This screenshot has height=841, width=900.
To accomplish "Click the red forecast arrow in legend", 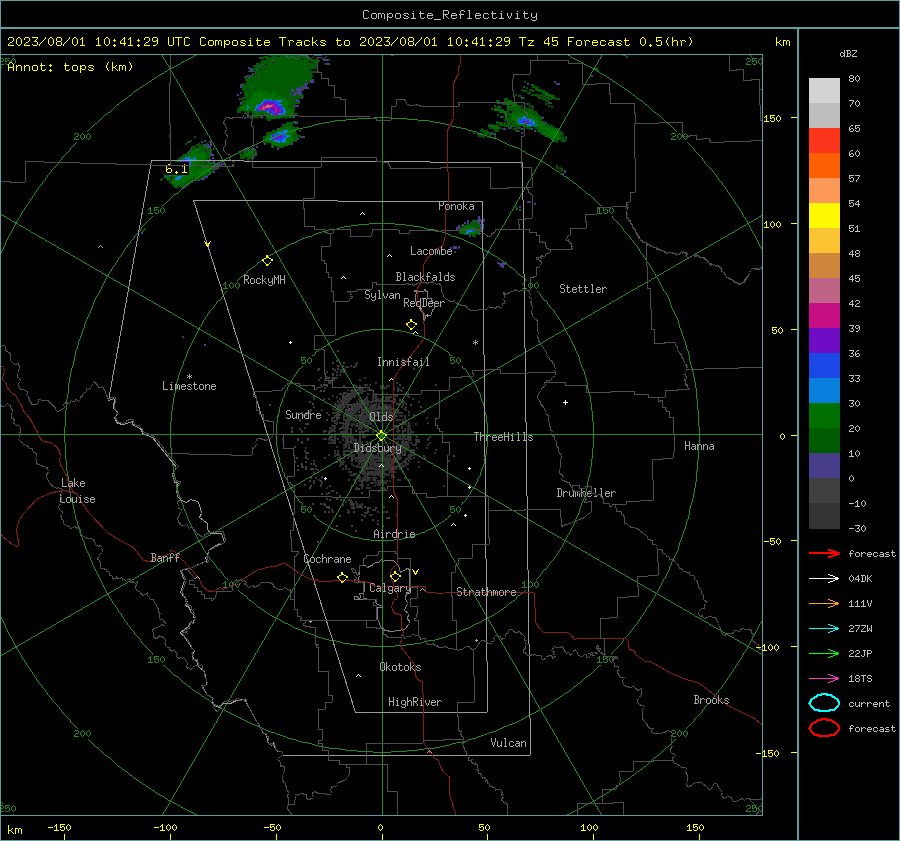I will pyautogui.click(x=824, y=553).
